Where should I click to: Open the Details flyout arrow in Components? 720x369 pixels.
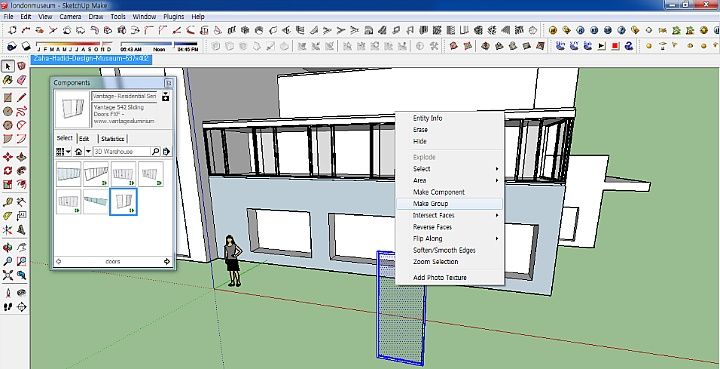pyautogui.click(x=166, y=151)
